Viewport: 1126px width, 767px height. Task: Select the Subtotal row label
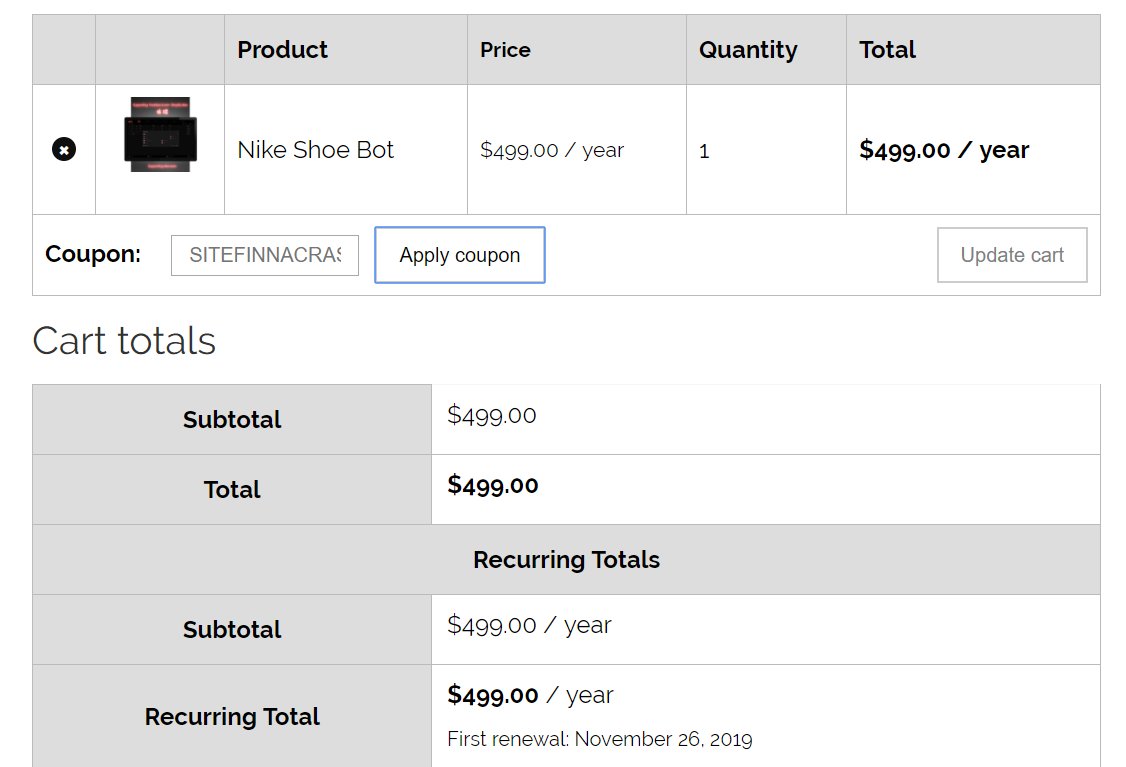pyautogui.click(x=232, y=419)
